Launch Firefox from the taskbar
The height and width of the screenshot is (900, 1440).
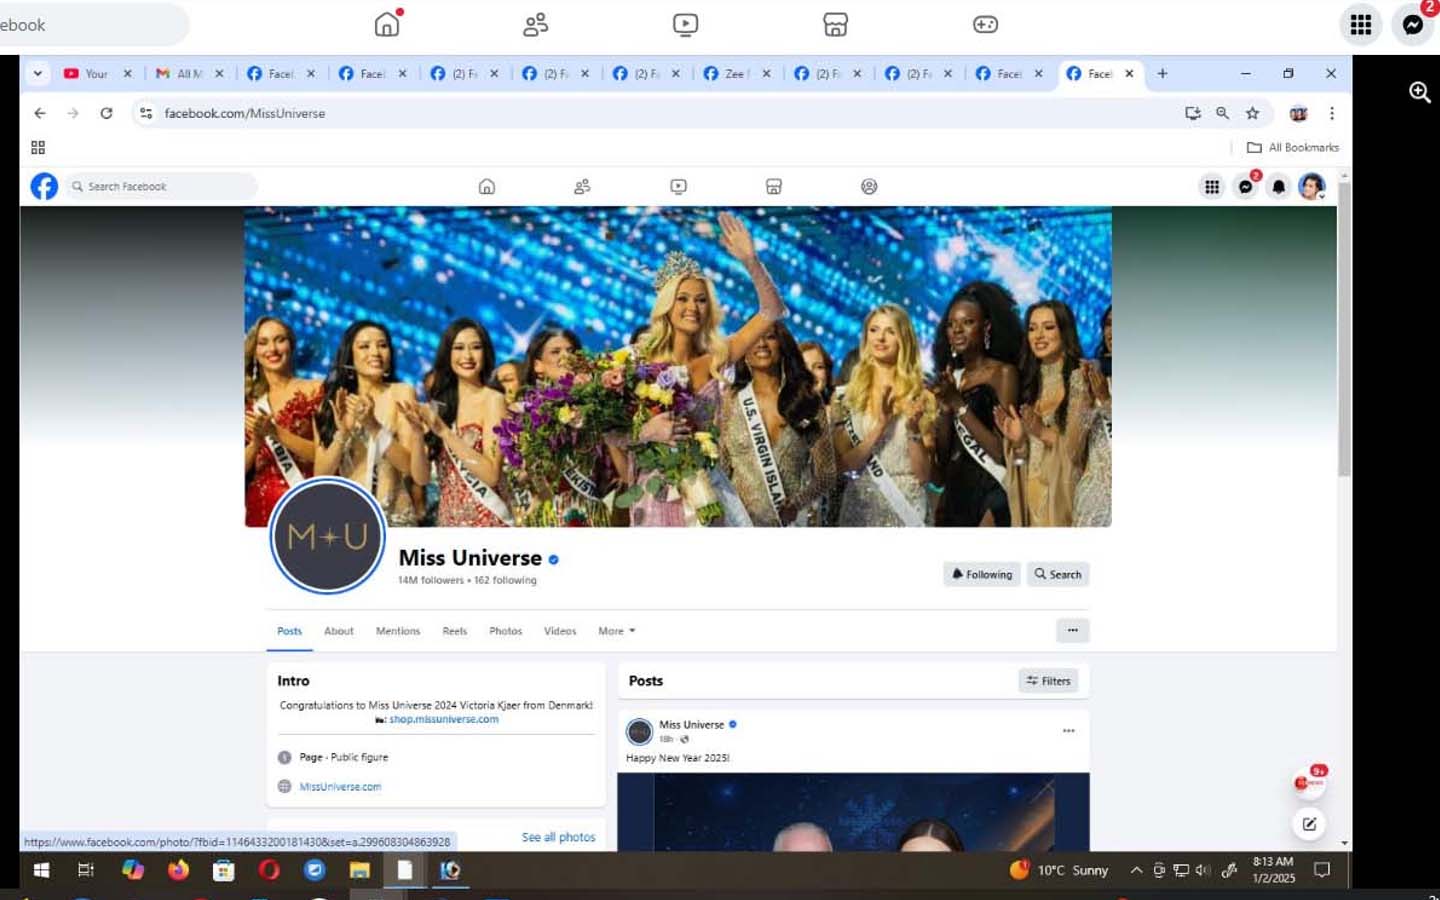(178, 870)
